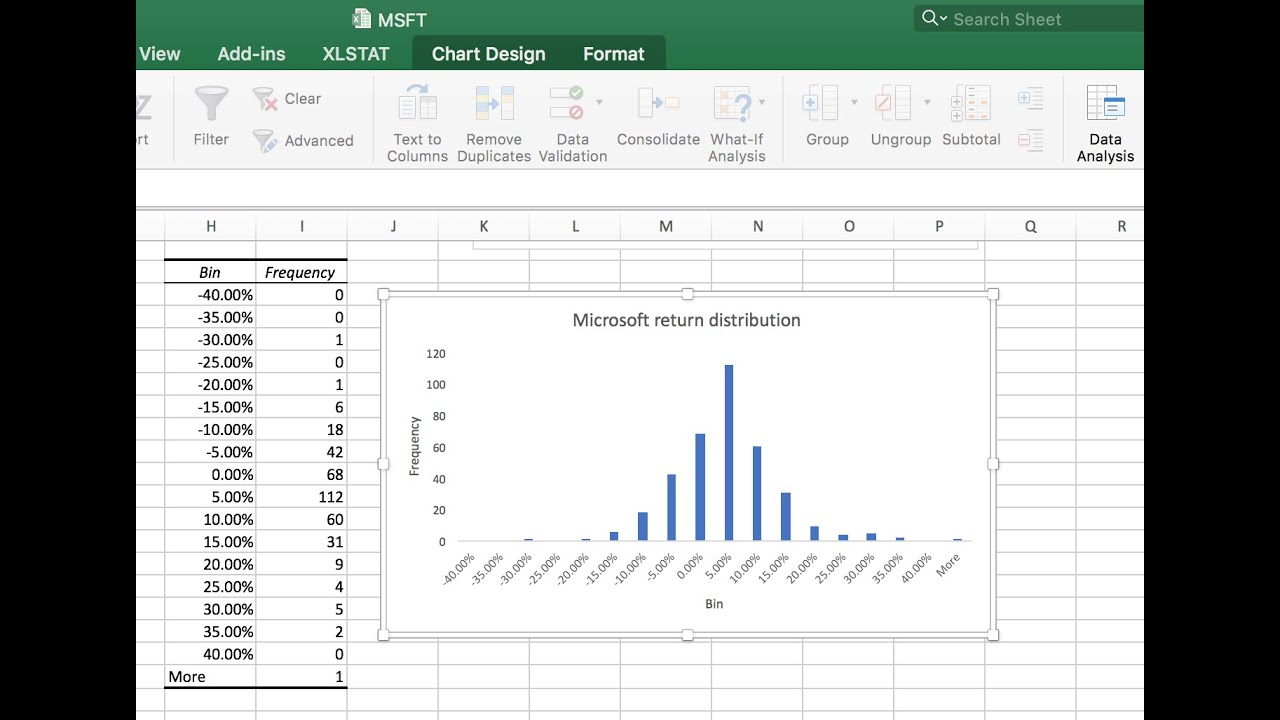Click the Frequency header cell
The image size is (1280, 720).
pos(301,272)
